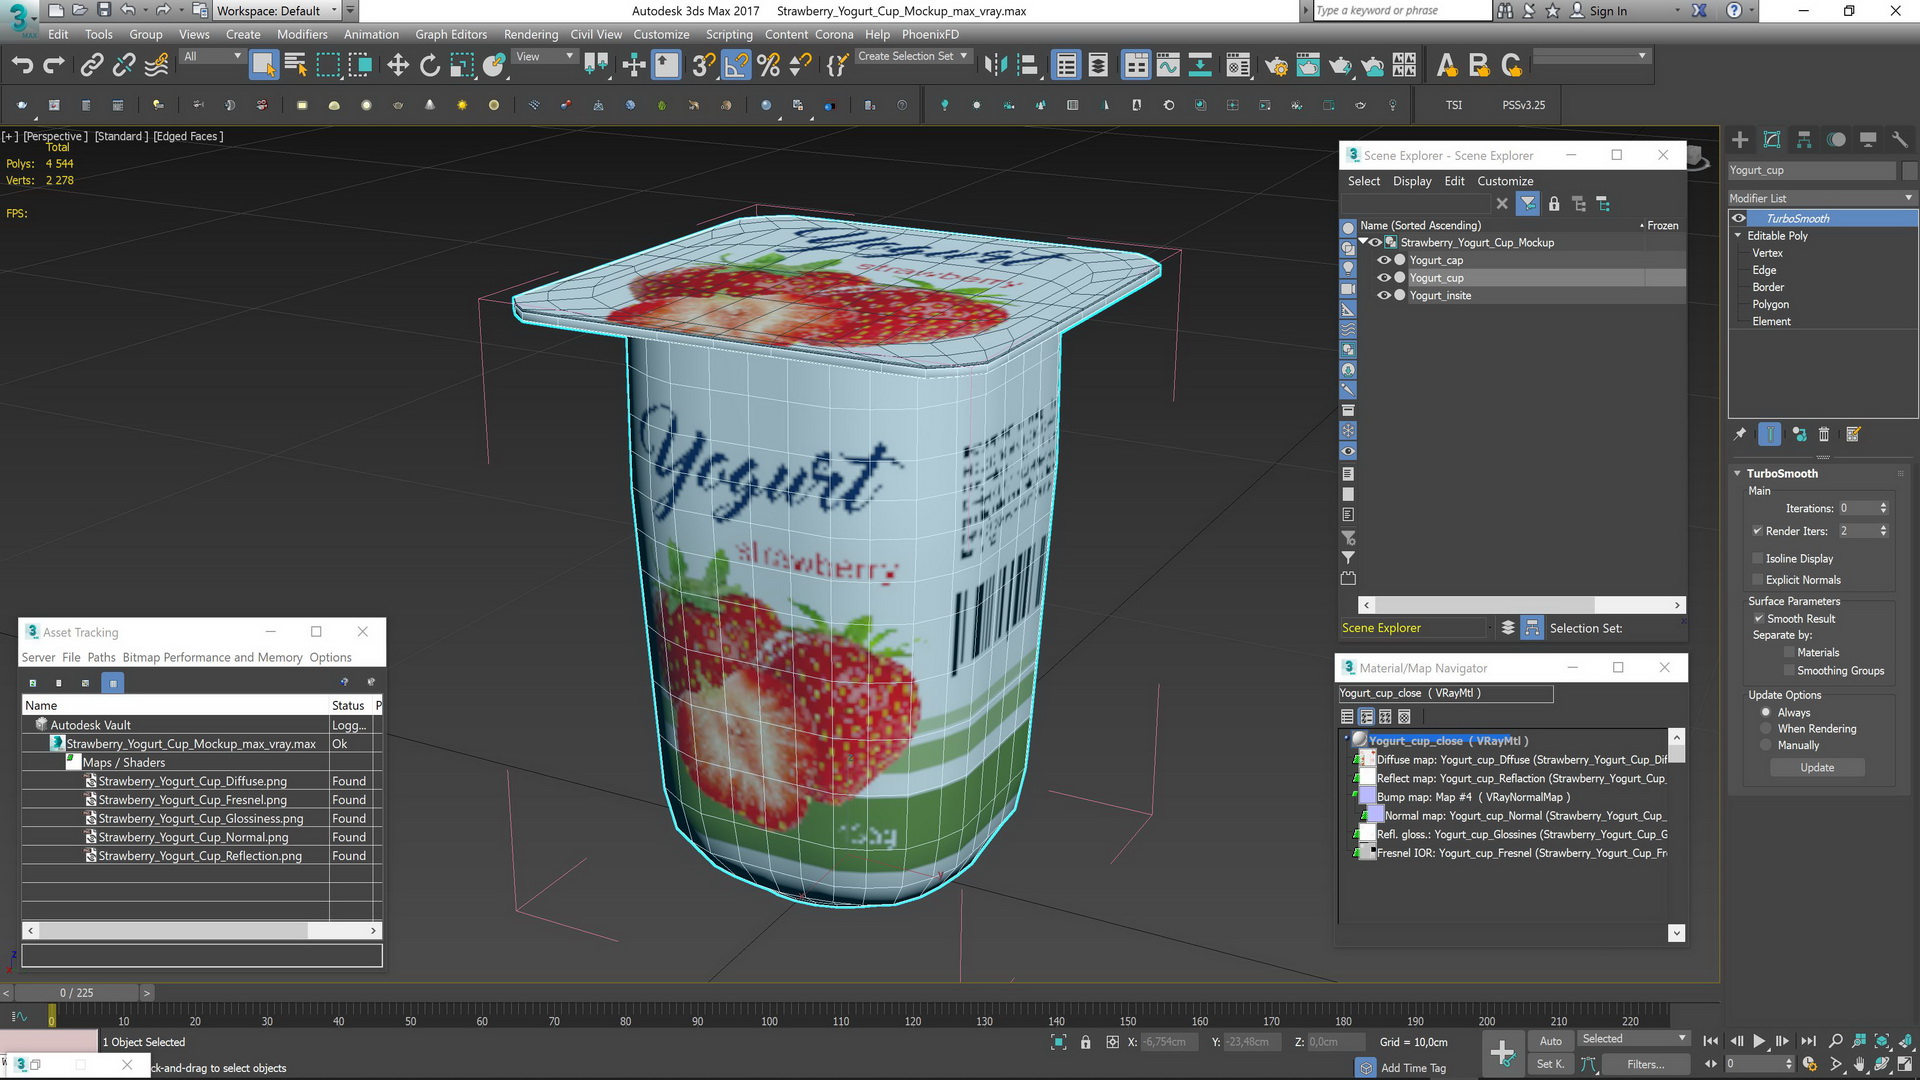Remove modifier with trash icon
Image resolution: width=1920 pixels, height=1080 pixels.
click(x=1824, y=434)
